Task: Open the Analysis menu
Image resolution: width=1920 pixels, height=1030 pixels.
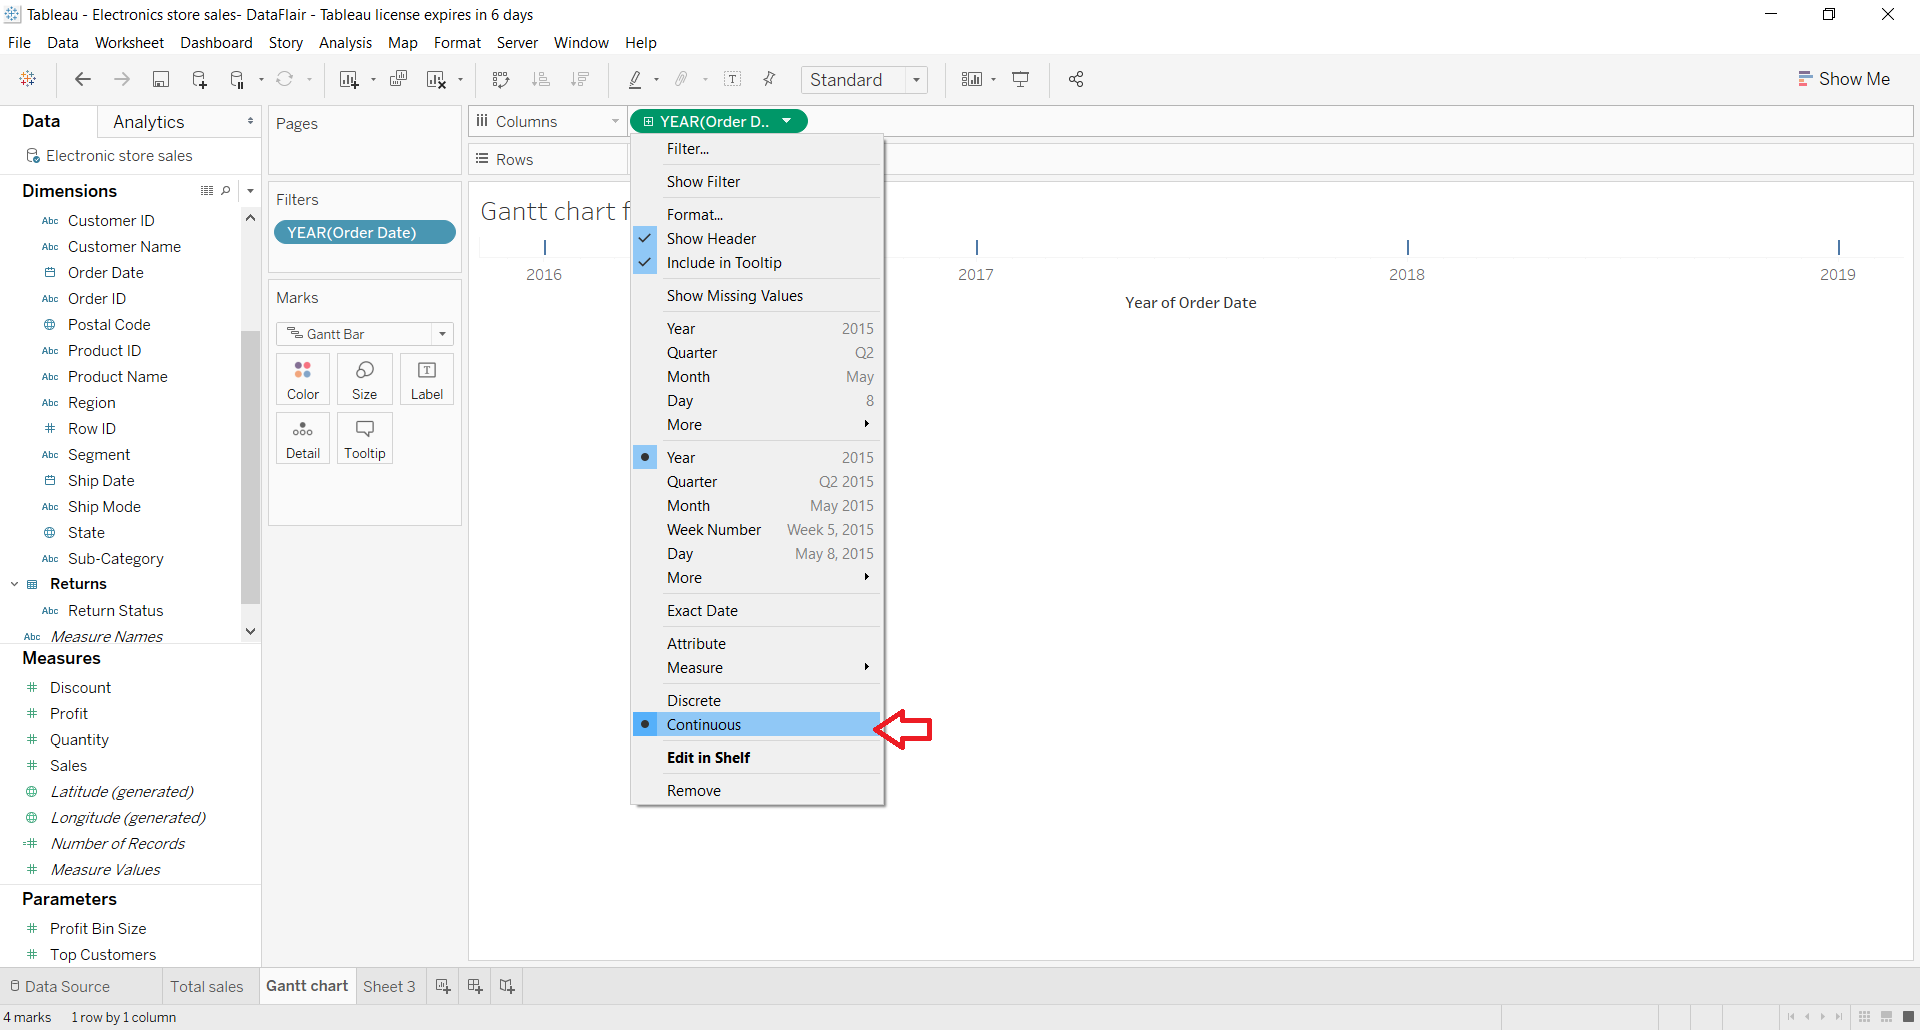Action: [x=345, y=43]
